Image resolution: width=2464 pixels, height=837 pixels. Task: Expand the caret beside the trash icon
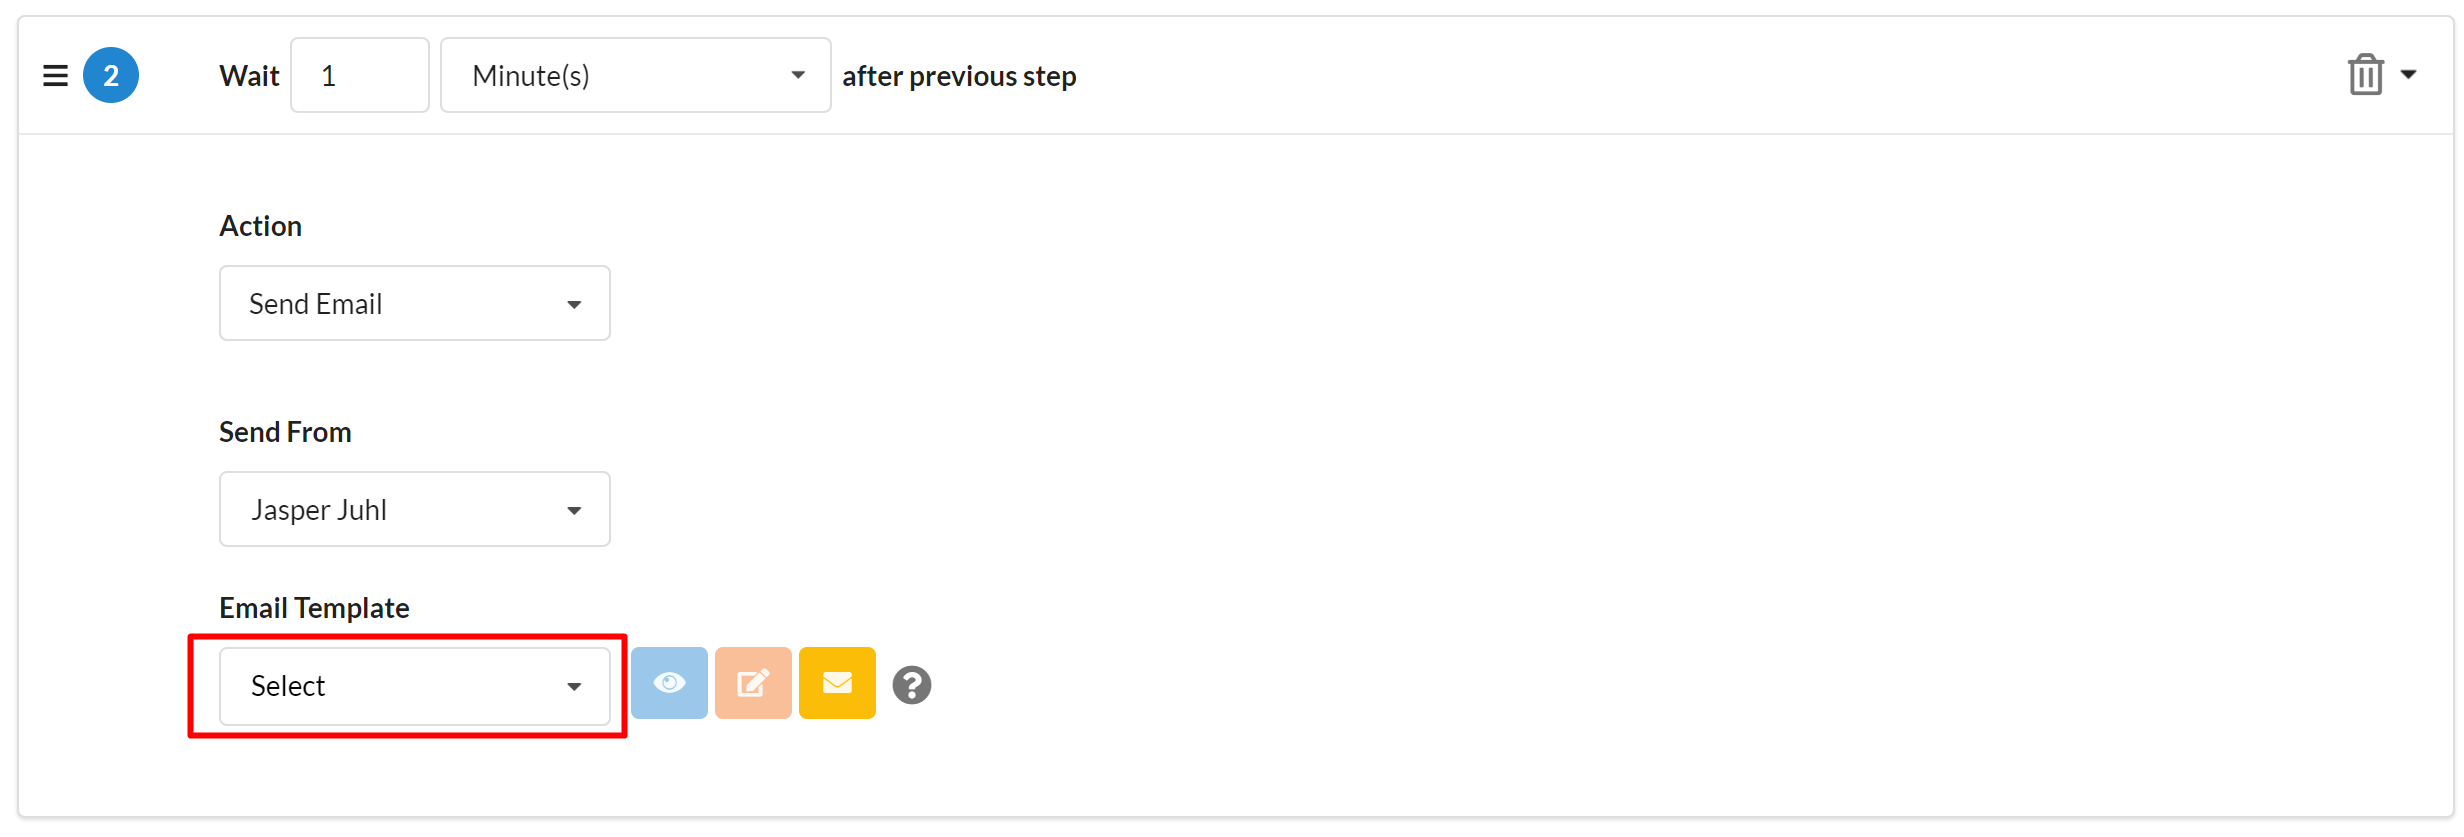pos(2409,75)
